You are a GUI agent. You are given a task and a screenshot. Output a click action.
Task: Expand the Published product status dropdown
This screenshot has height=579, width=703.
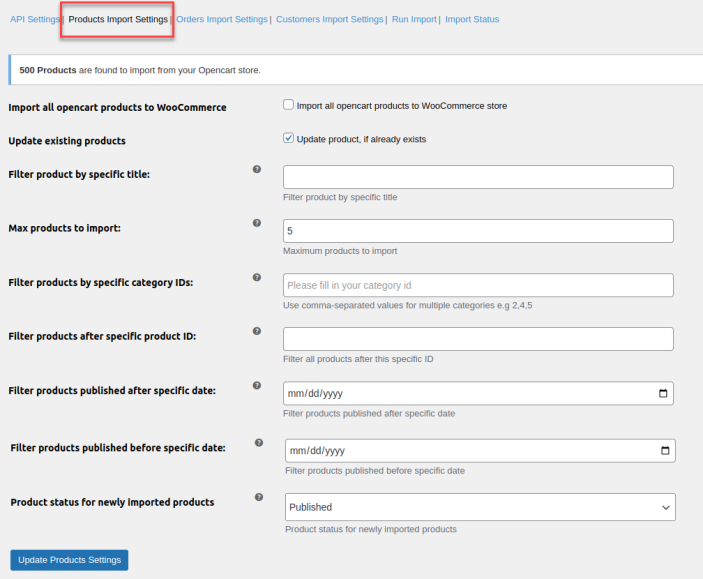pyautogui.click(x=480, y=507)
